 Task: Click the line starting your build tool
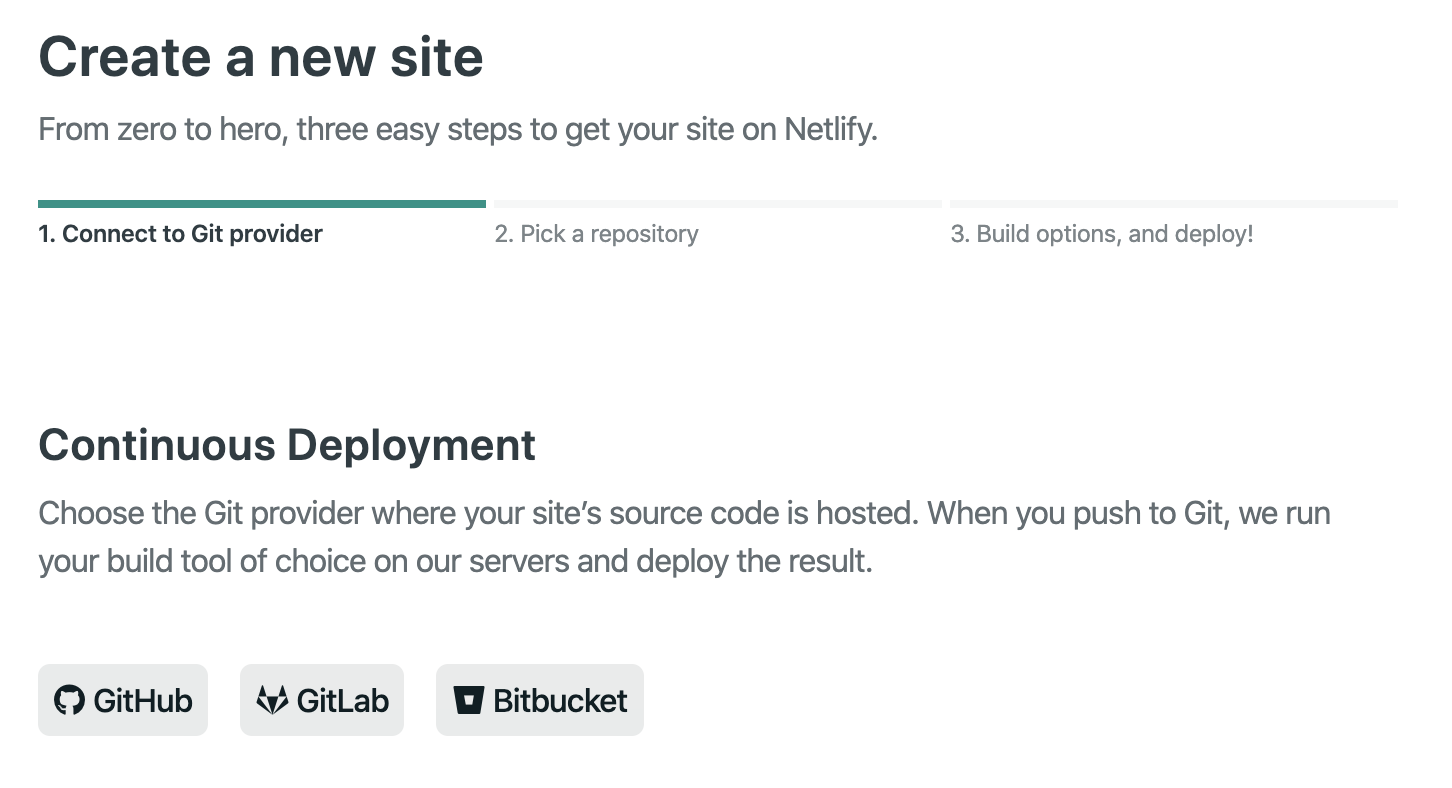pos(455,561)
